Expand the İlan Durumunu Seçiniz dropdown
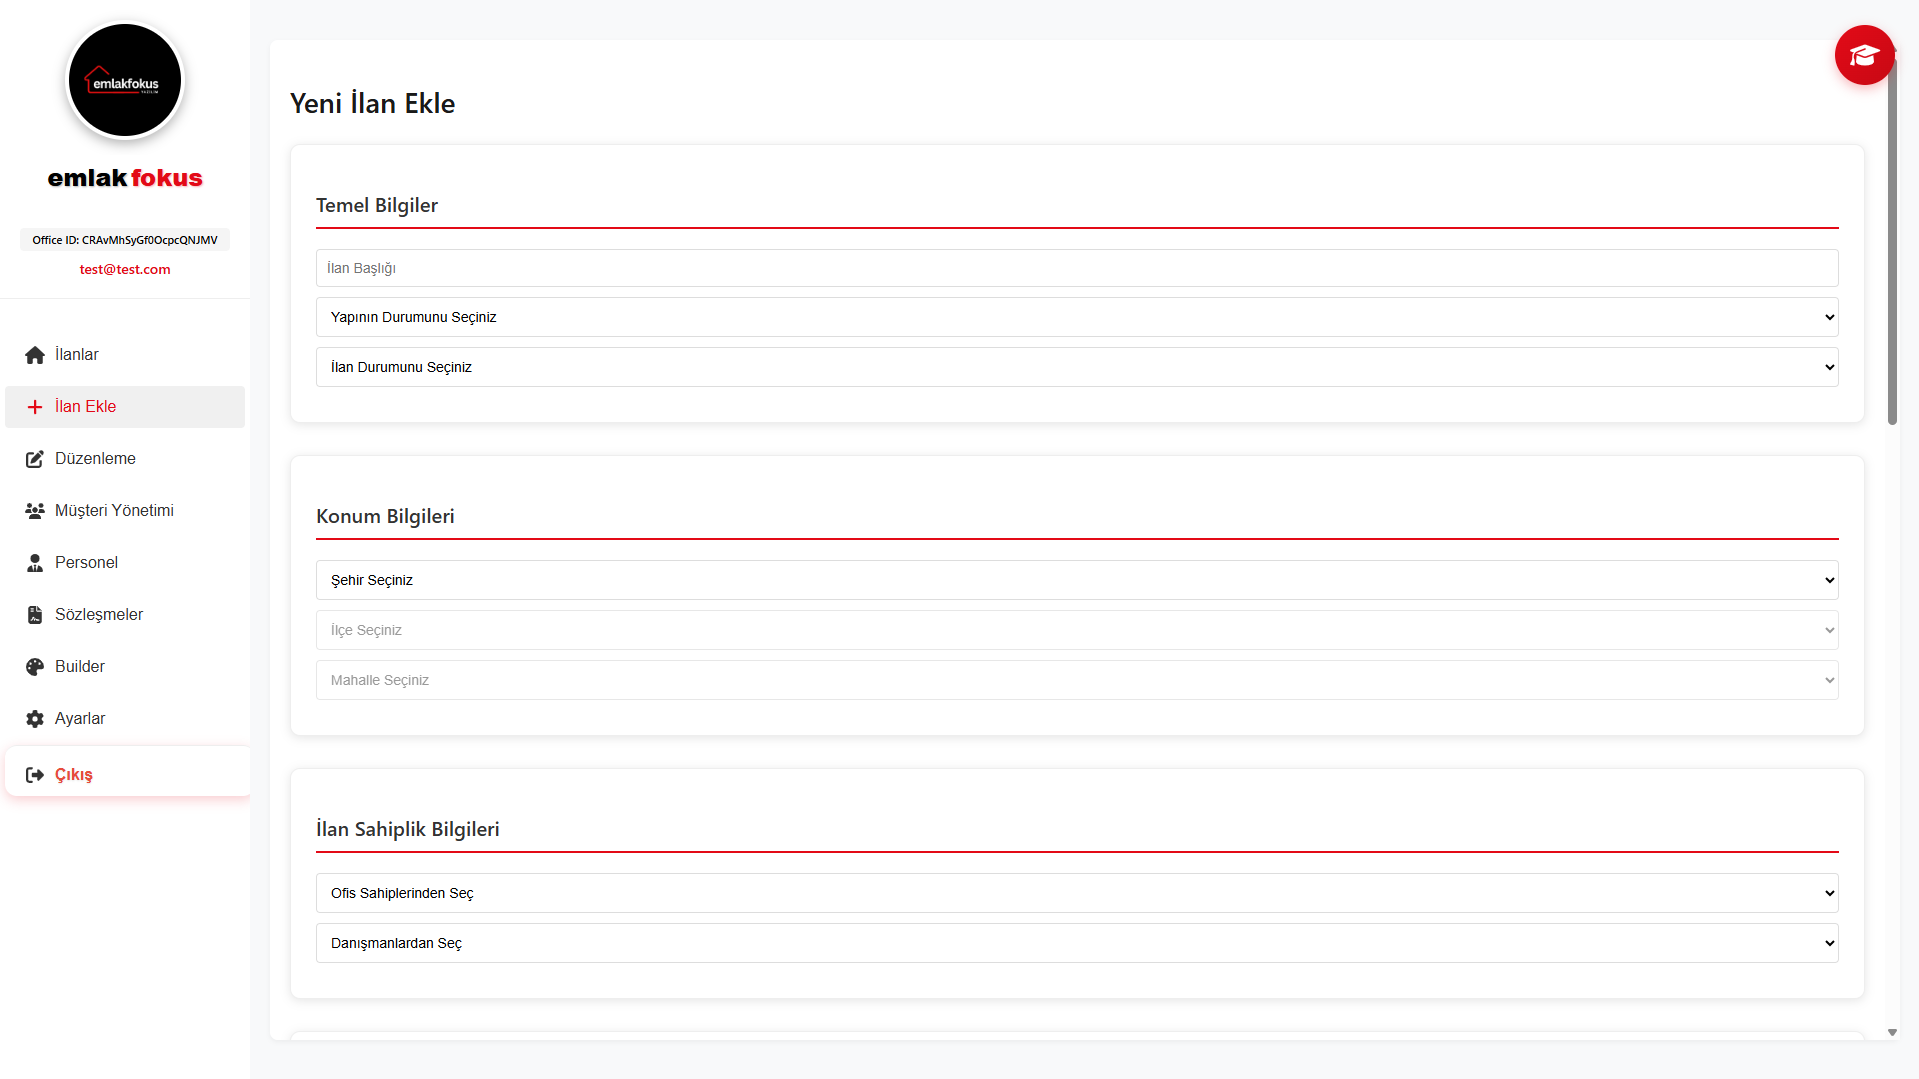The image size is (1919, 1079). tap(1076, 367)
